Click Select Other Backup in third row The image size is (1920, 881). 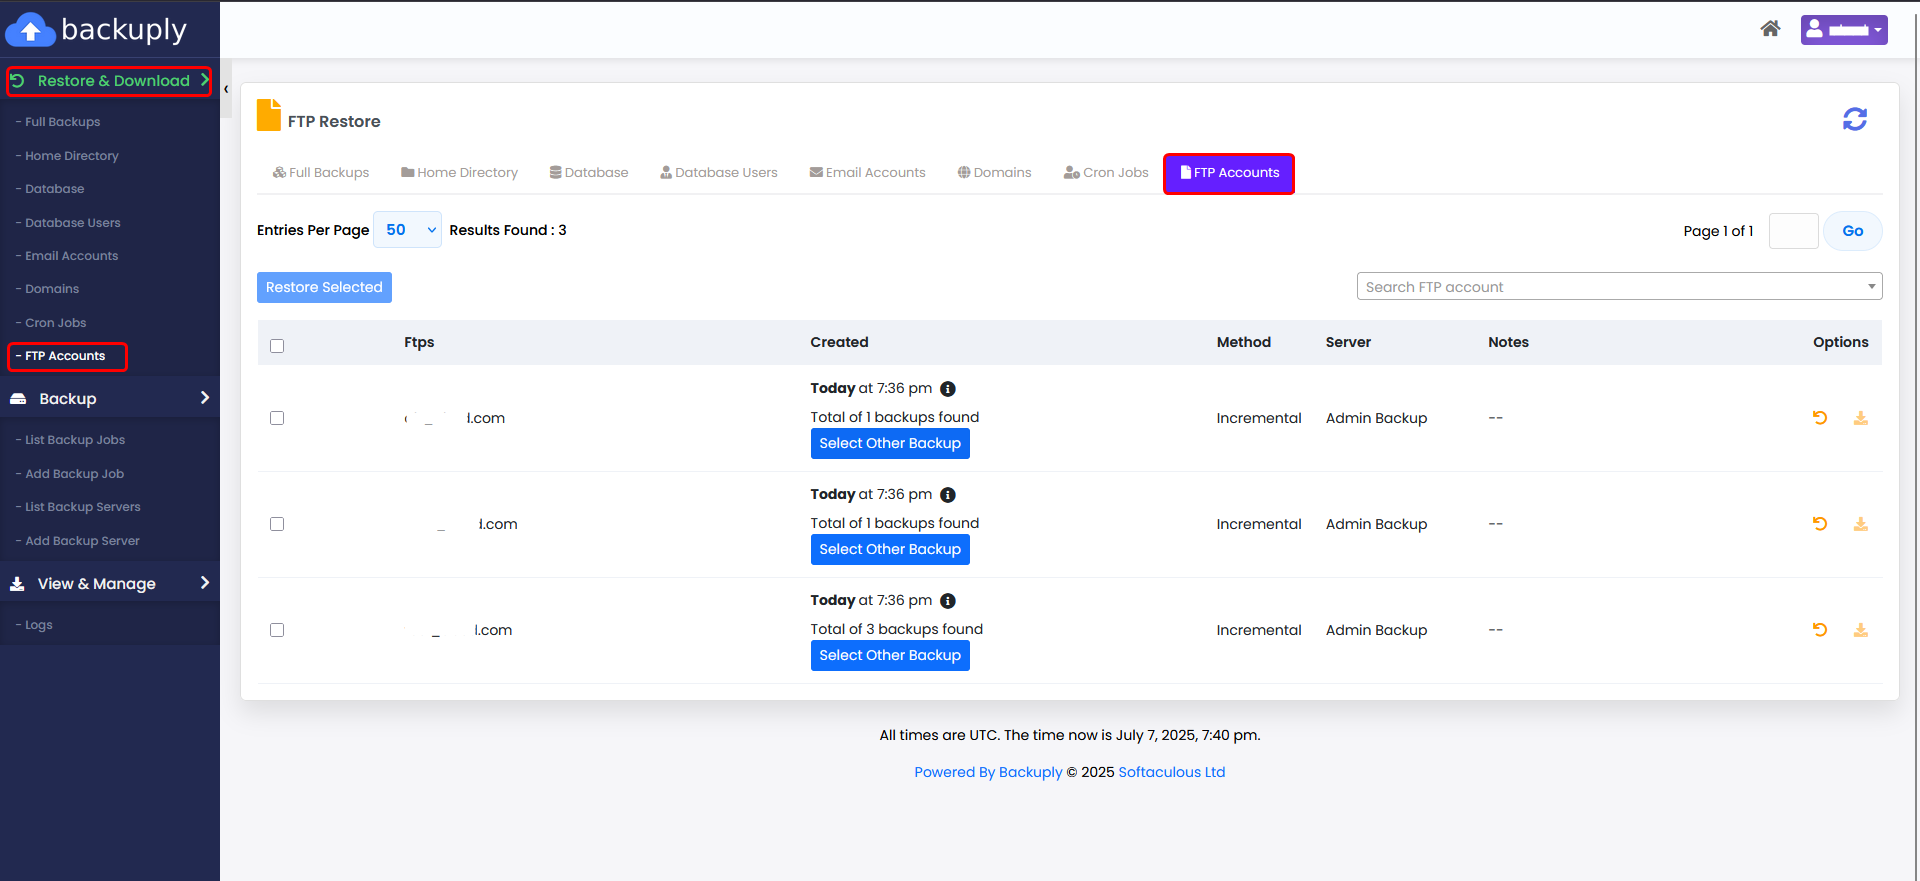(890, 656)
